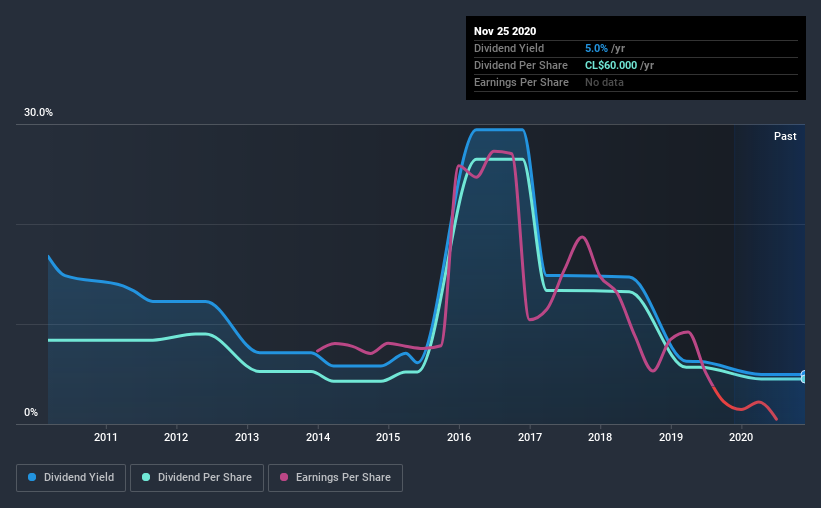Click the Dividend Per Share tooltip row label
This screenshot has width=821, height=508.
(520, 65)
